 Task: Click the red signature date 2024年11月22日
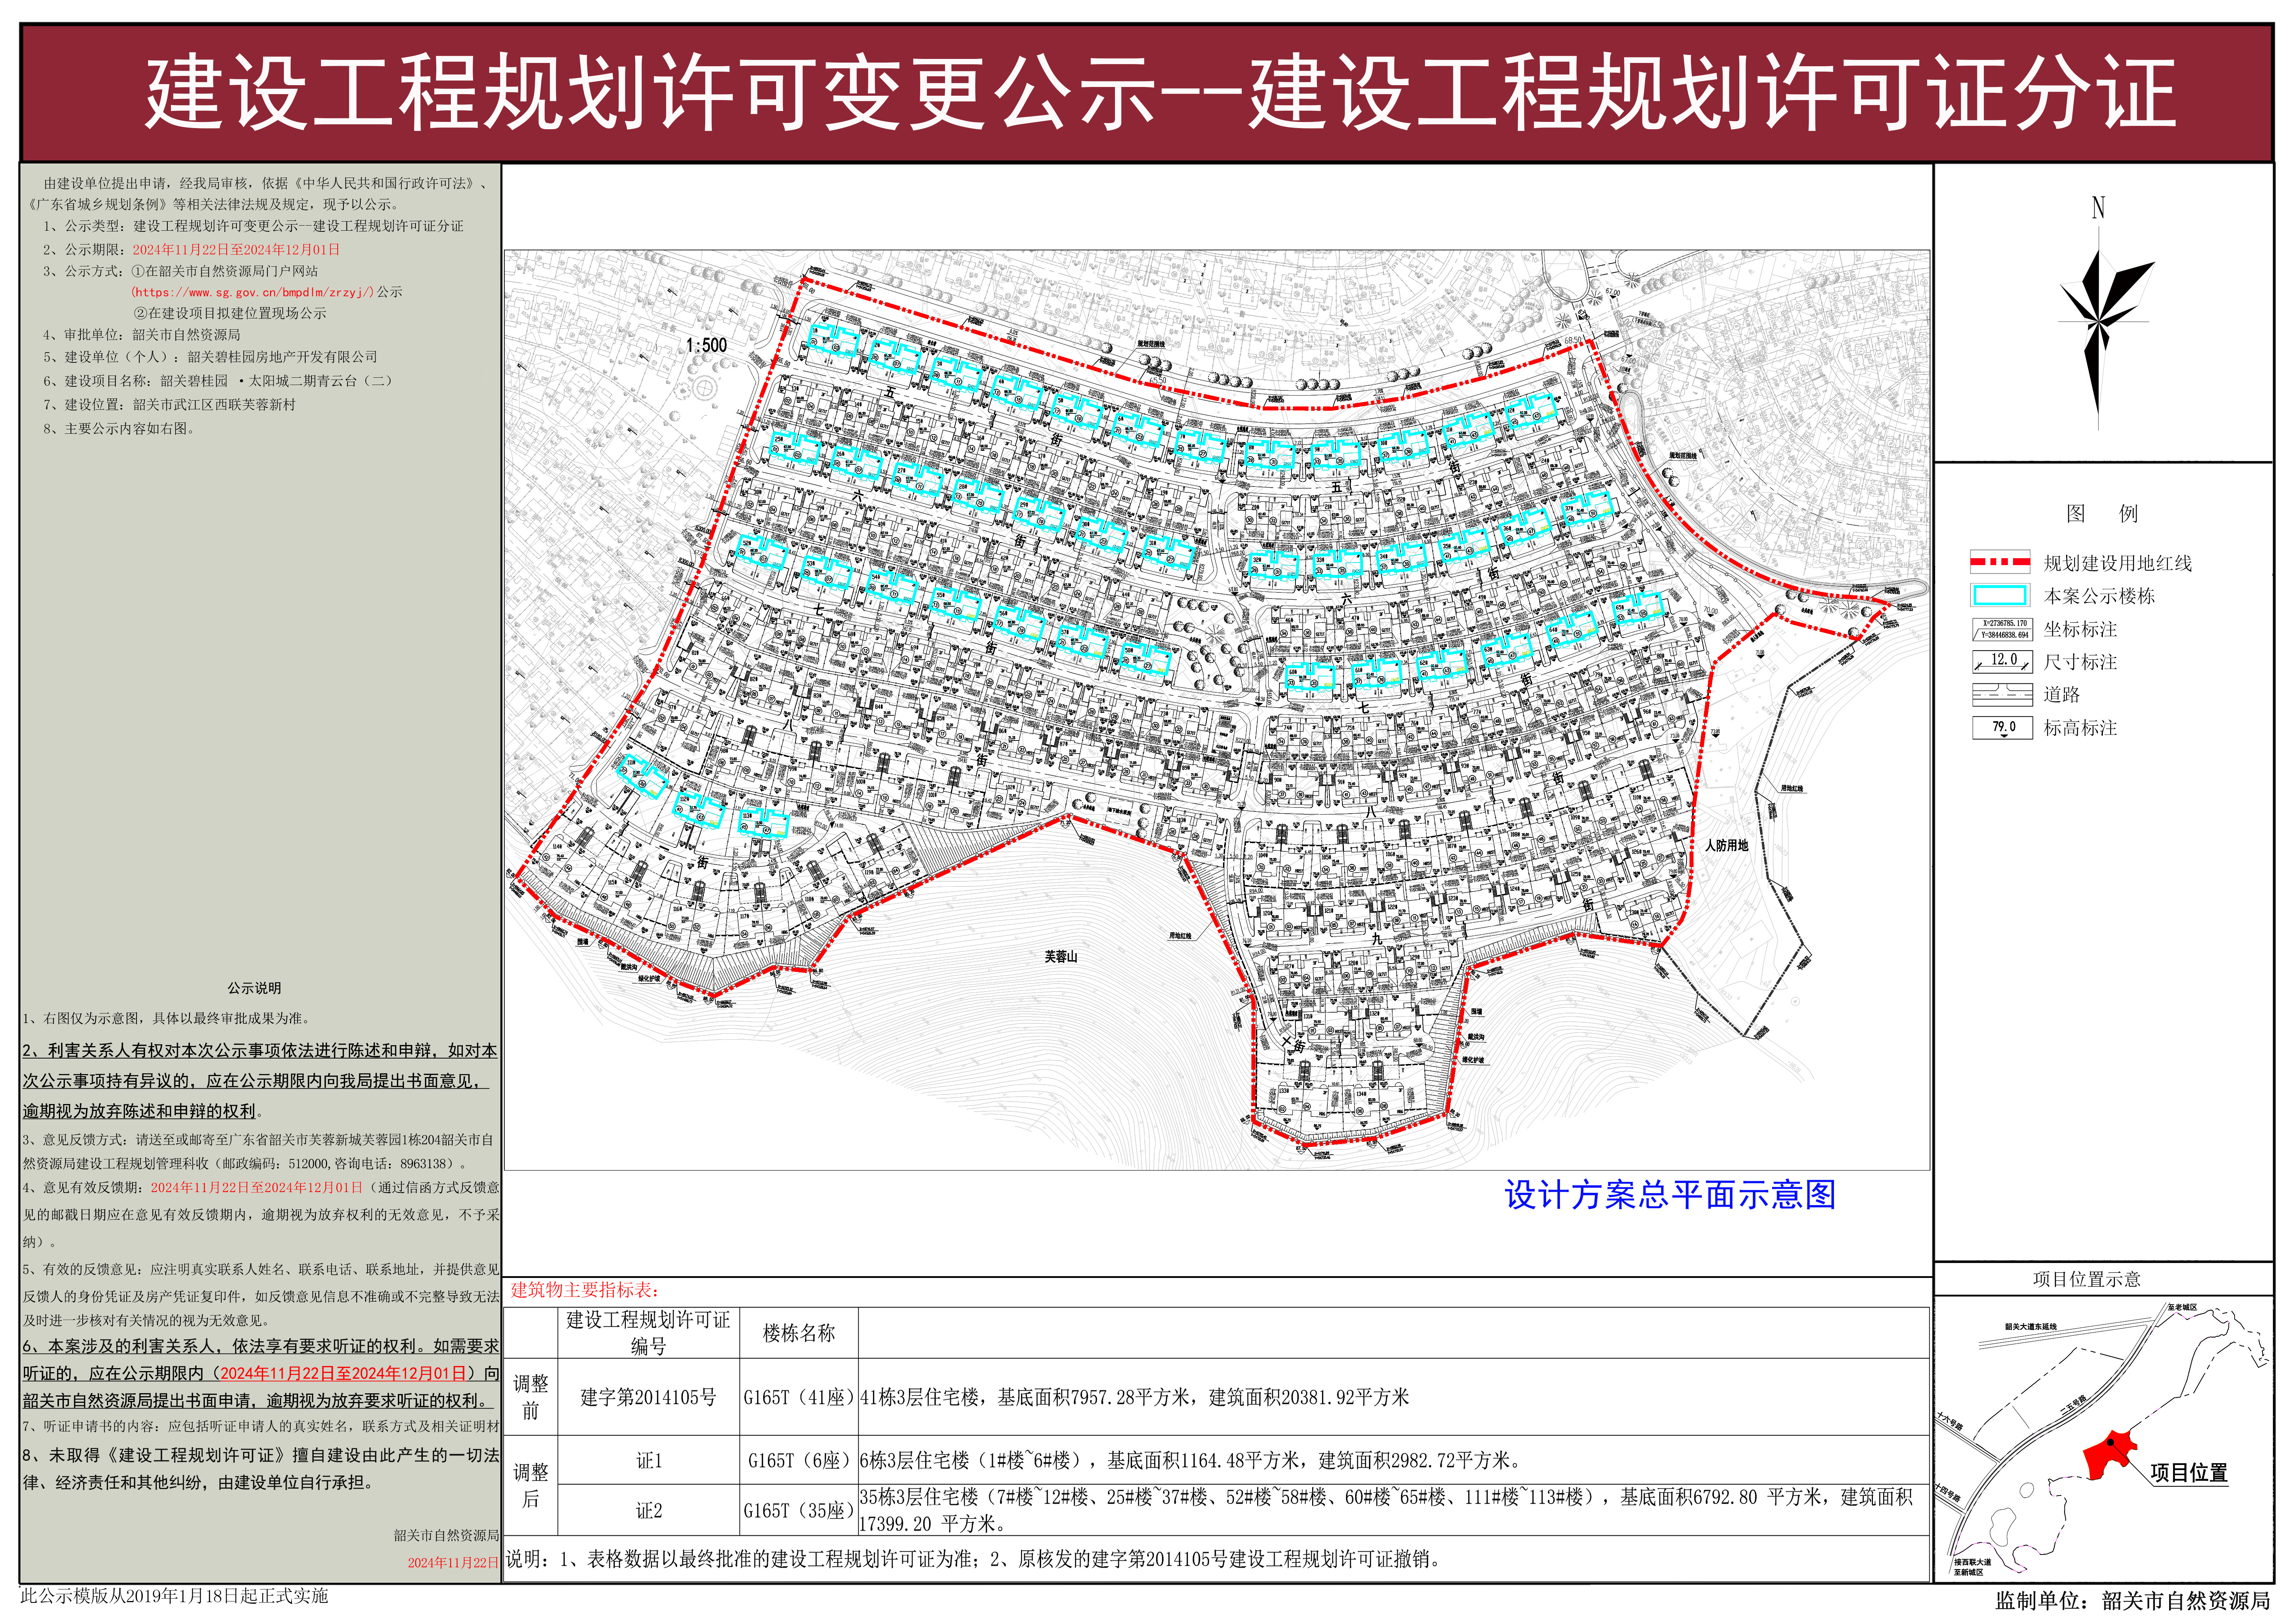tap(453, 1562)
